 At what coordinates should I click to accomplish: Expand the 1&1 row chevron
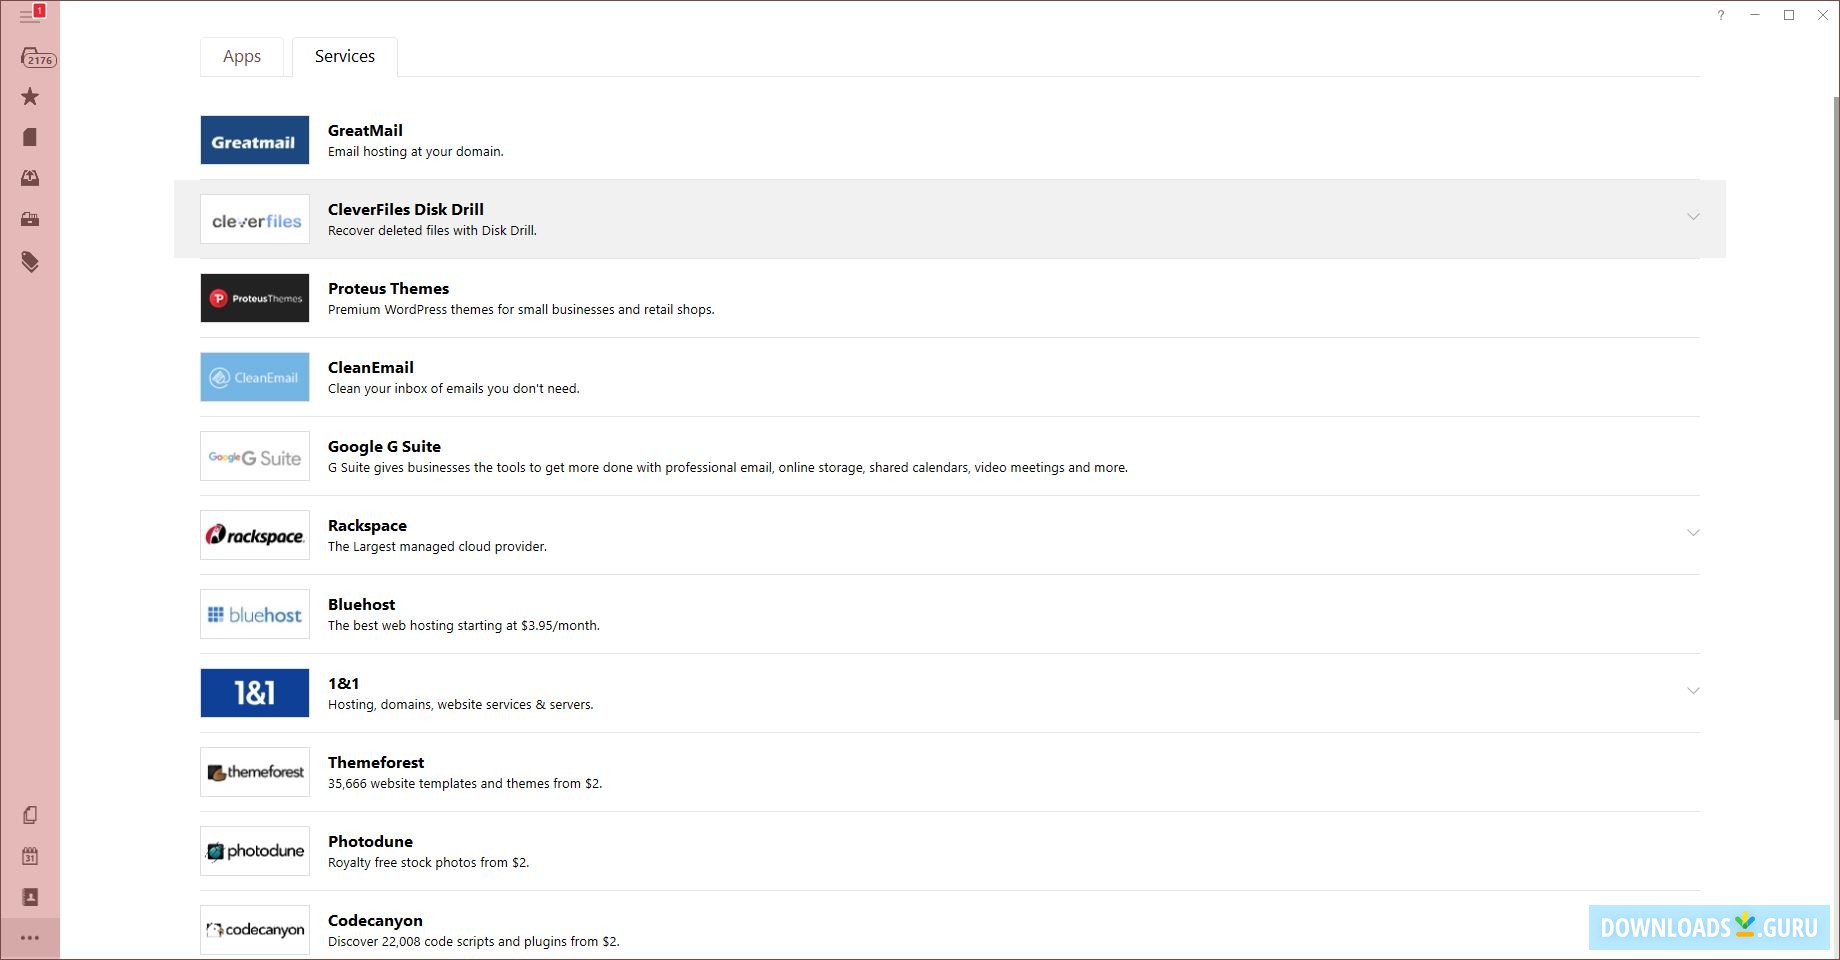point(1693,690)
